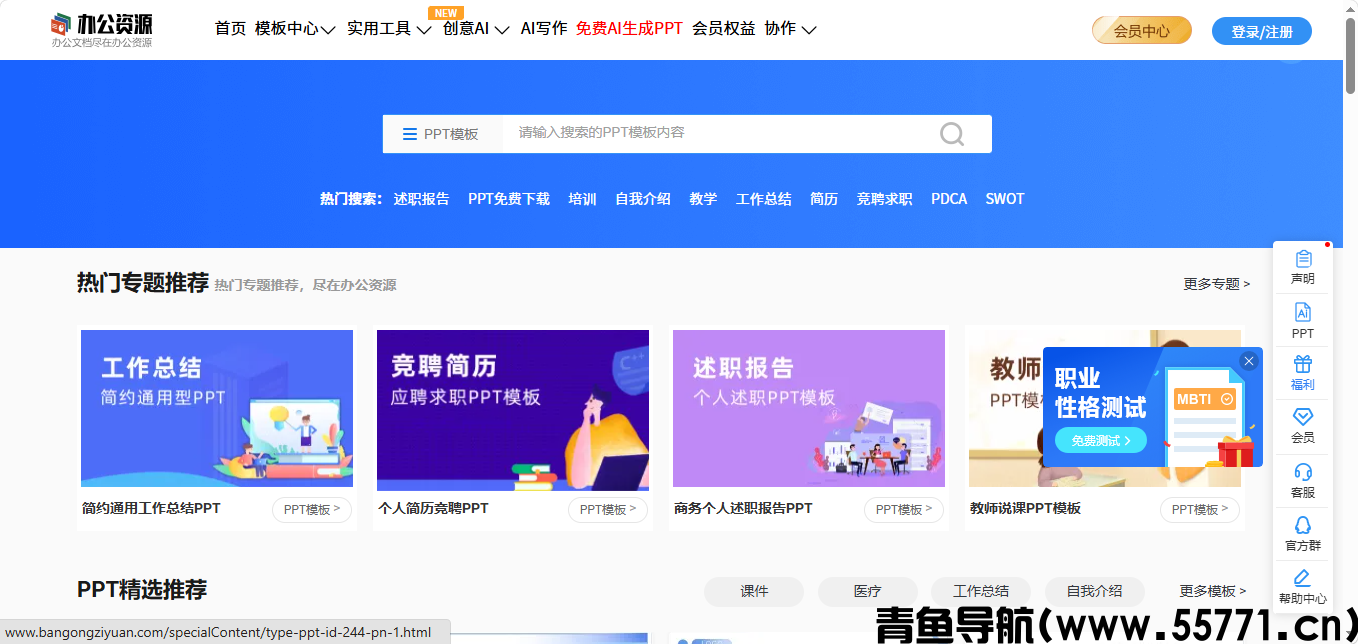Viewport: 1358px width, 644px height.
Task: Select hot search 工作总结
Action: point(764,199)
